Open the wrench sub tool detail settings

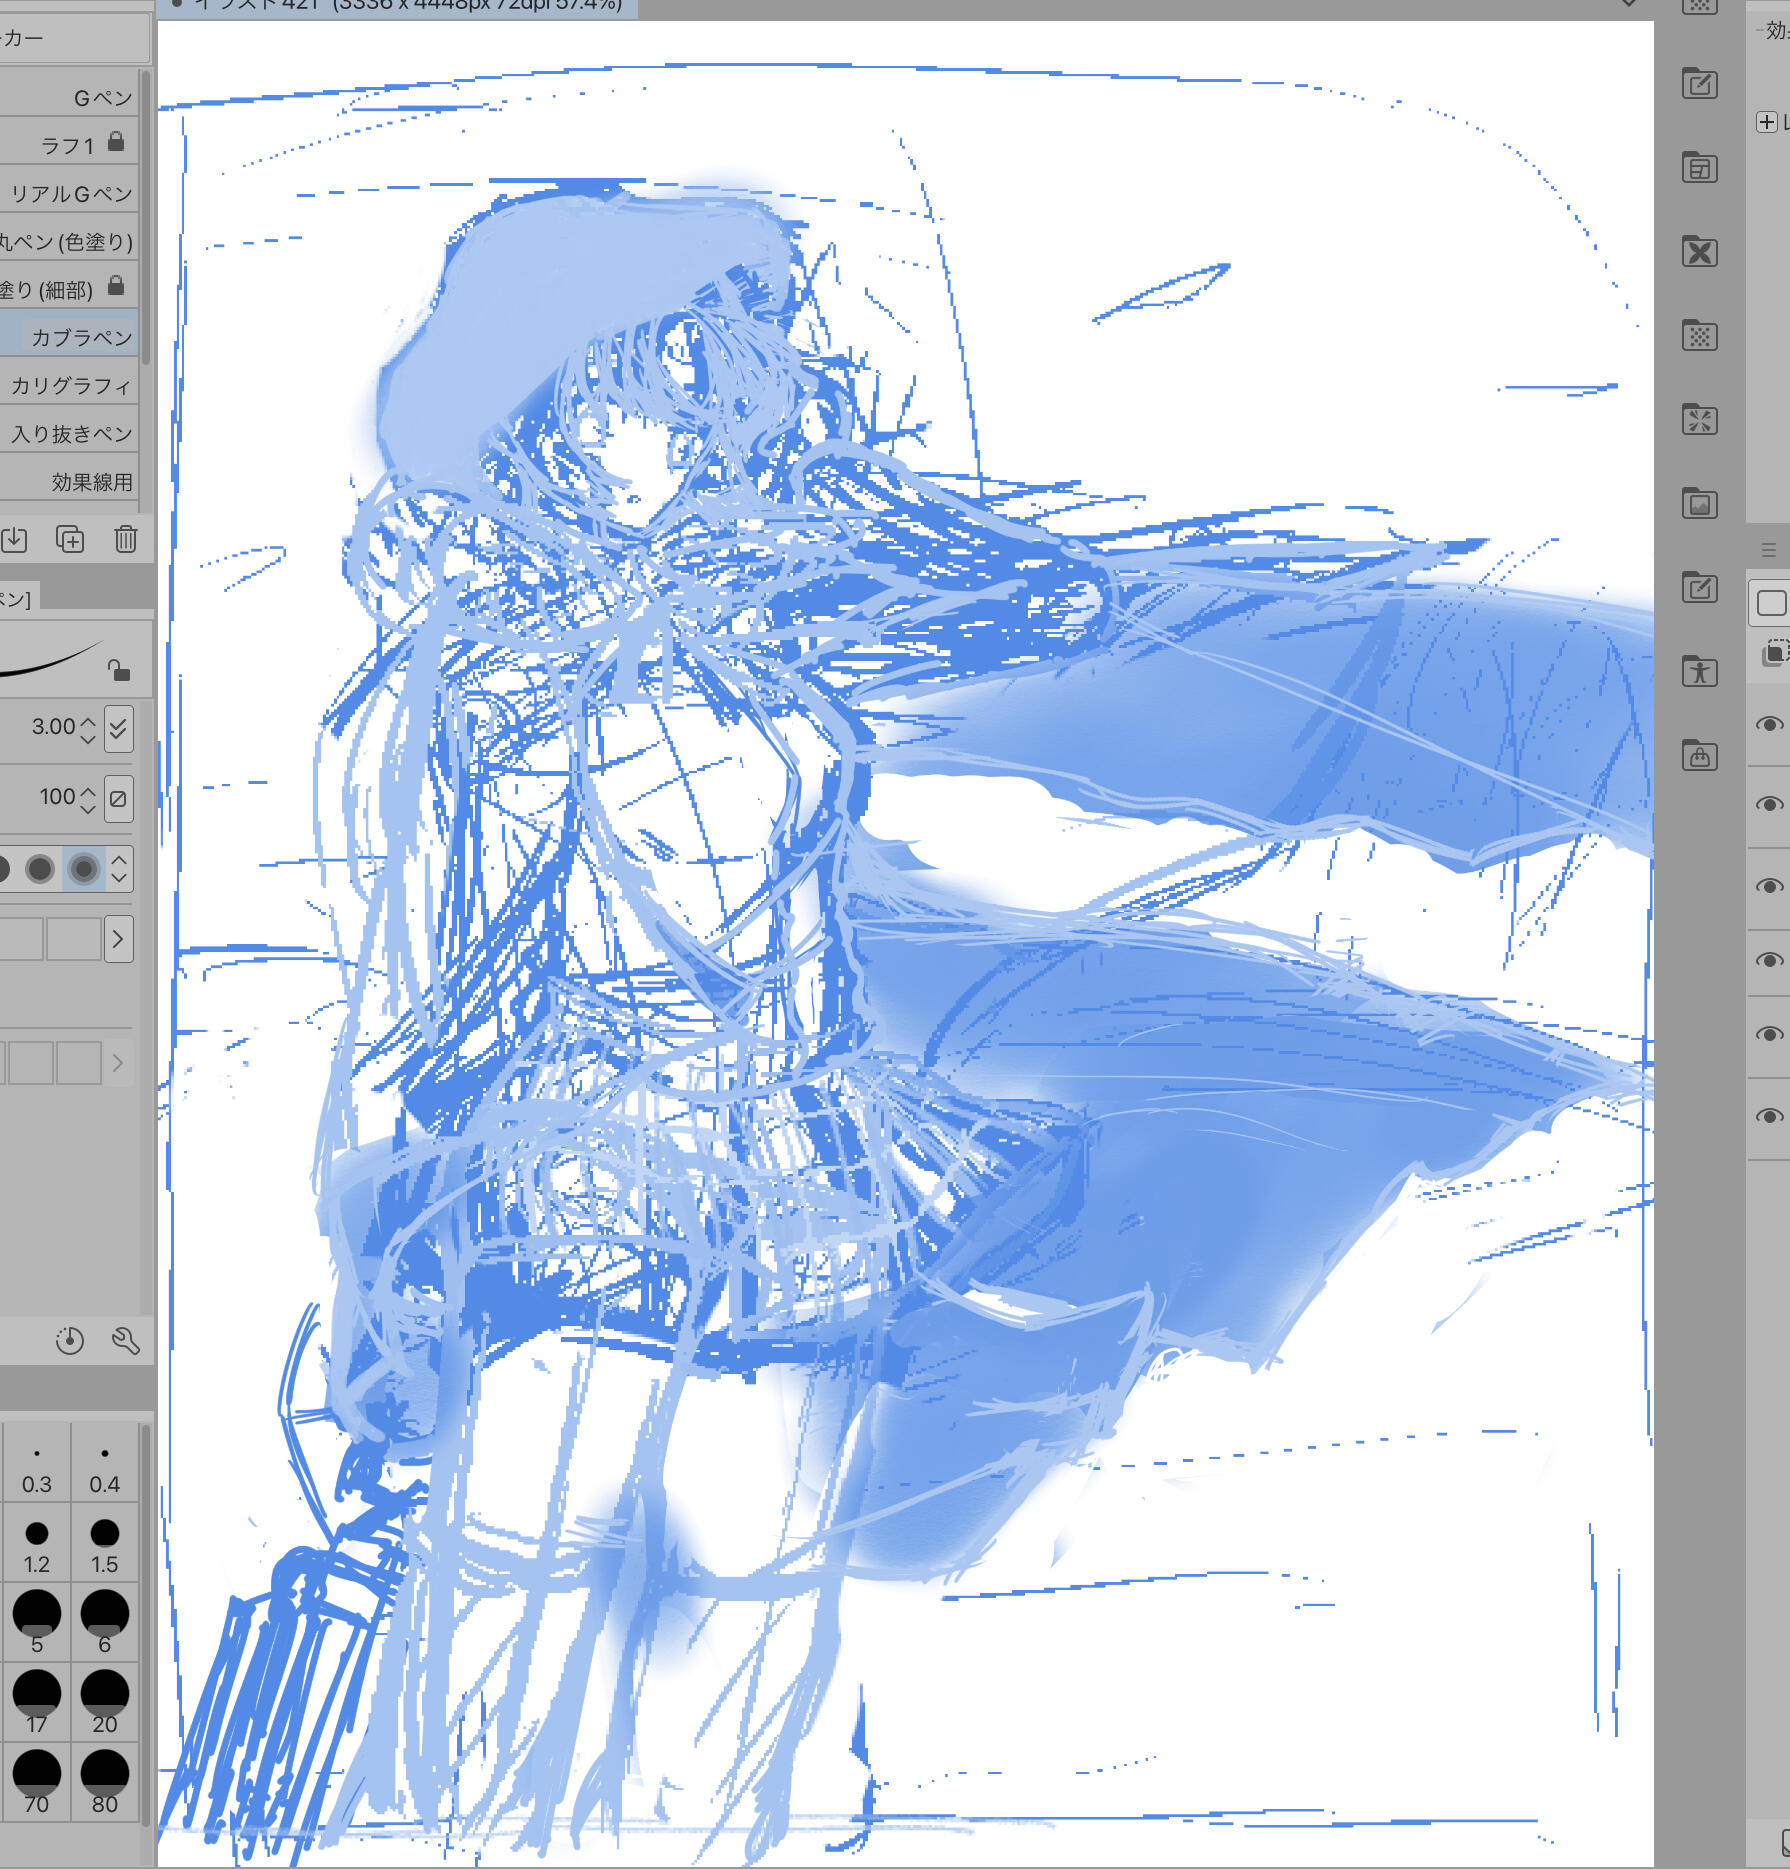pos(125,1340)
